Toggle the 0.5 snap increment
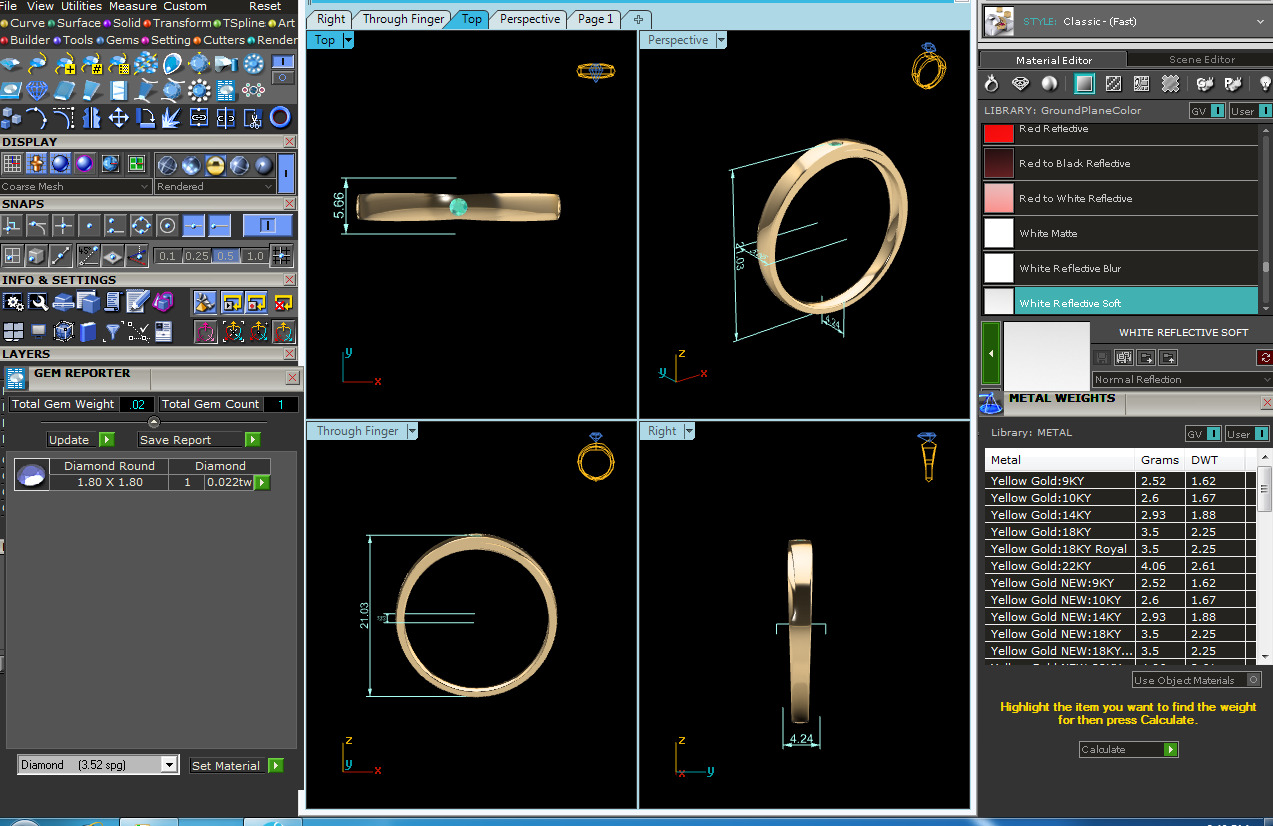The image size is (1273, 826). (x=226, y=256)
